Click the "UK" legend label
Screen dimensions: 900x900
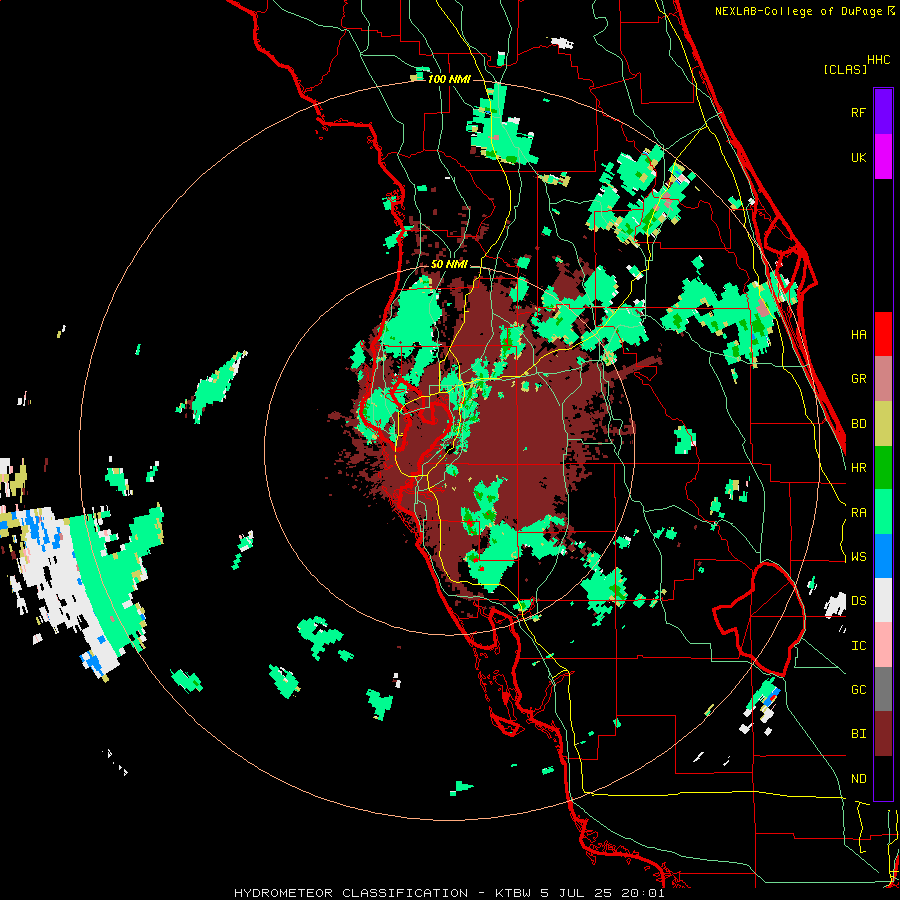coord(858,157)
